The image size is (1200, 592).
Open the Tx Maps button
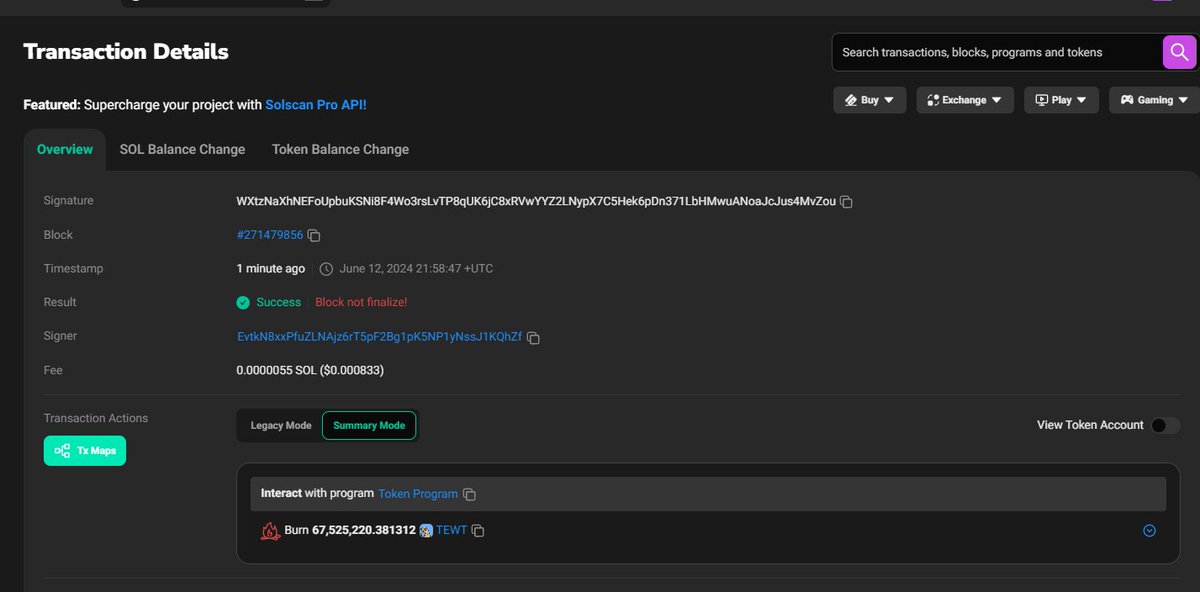(85, 451)
